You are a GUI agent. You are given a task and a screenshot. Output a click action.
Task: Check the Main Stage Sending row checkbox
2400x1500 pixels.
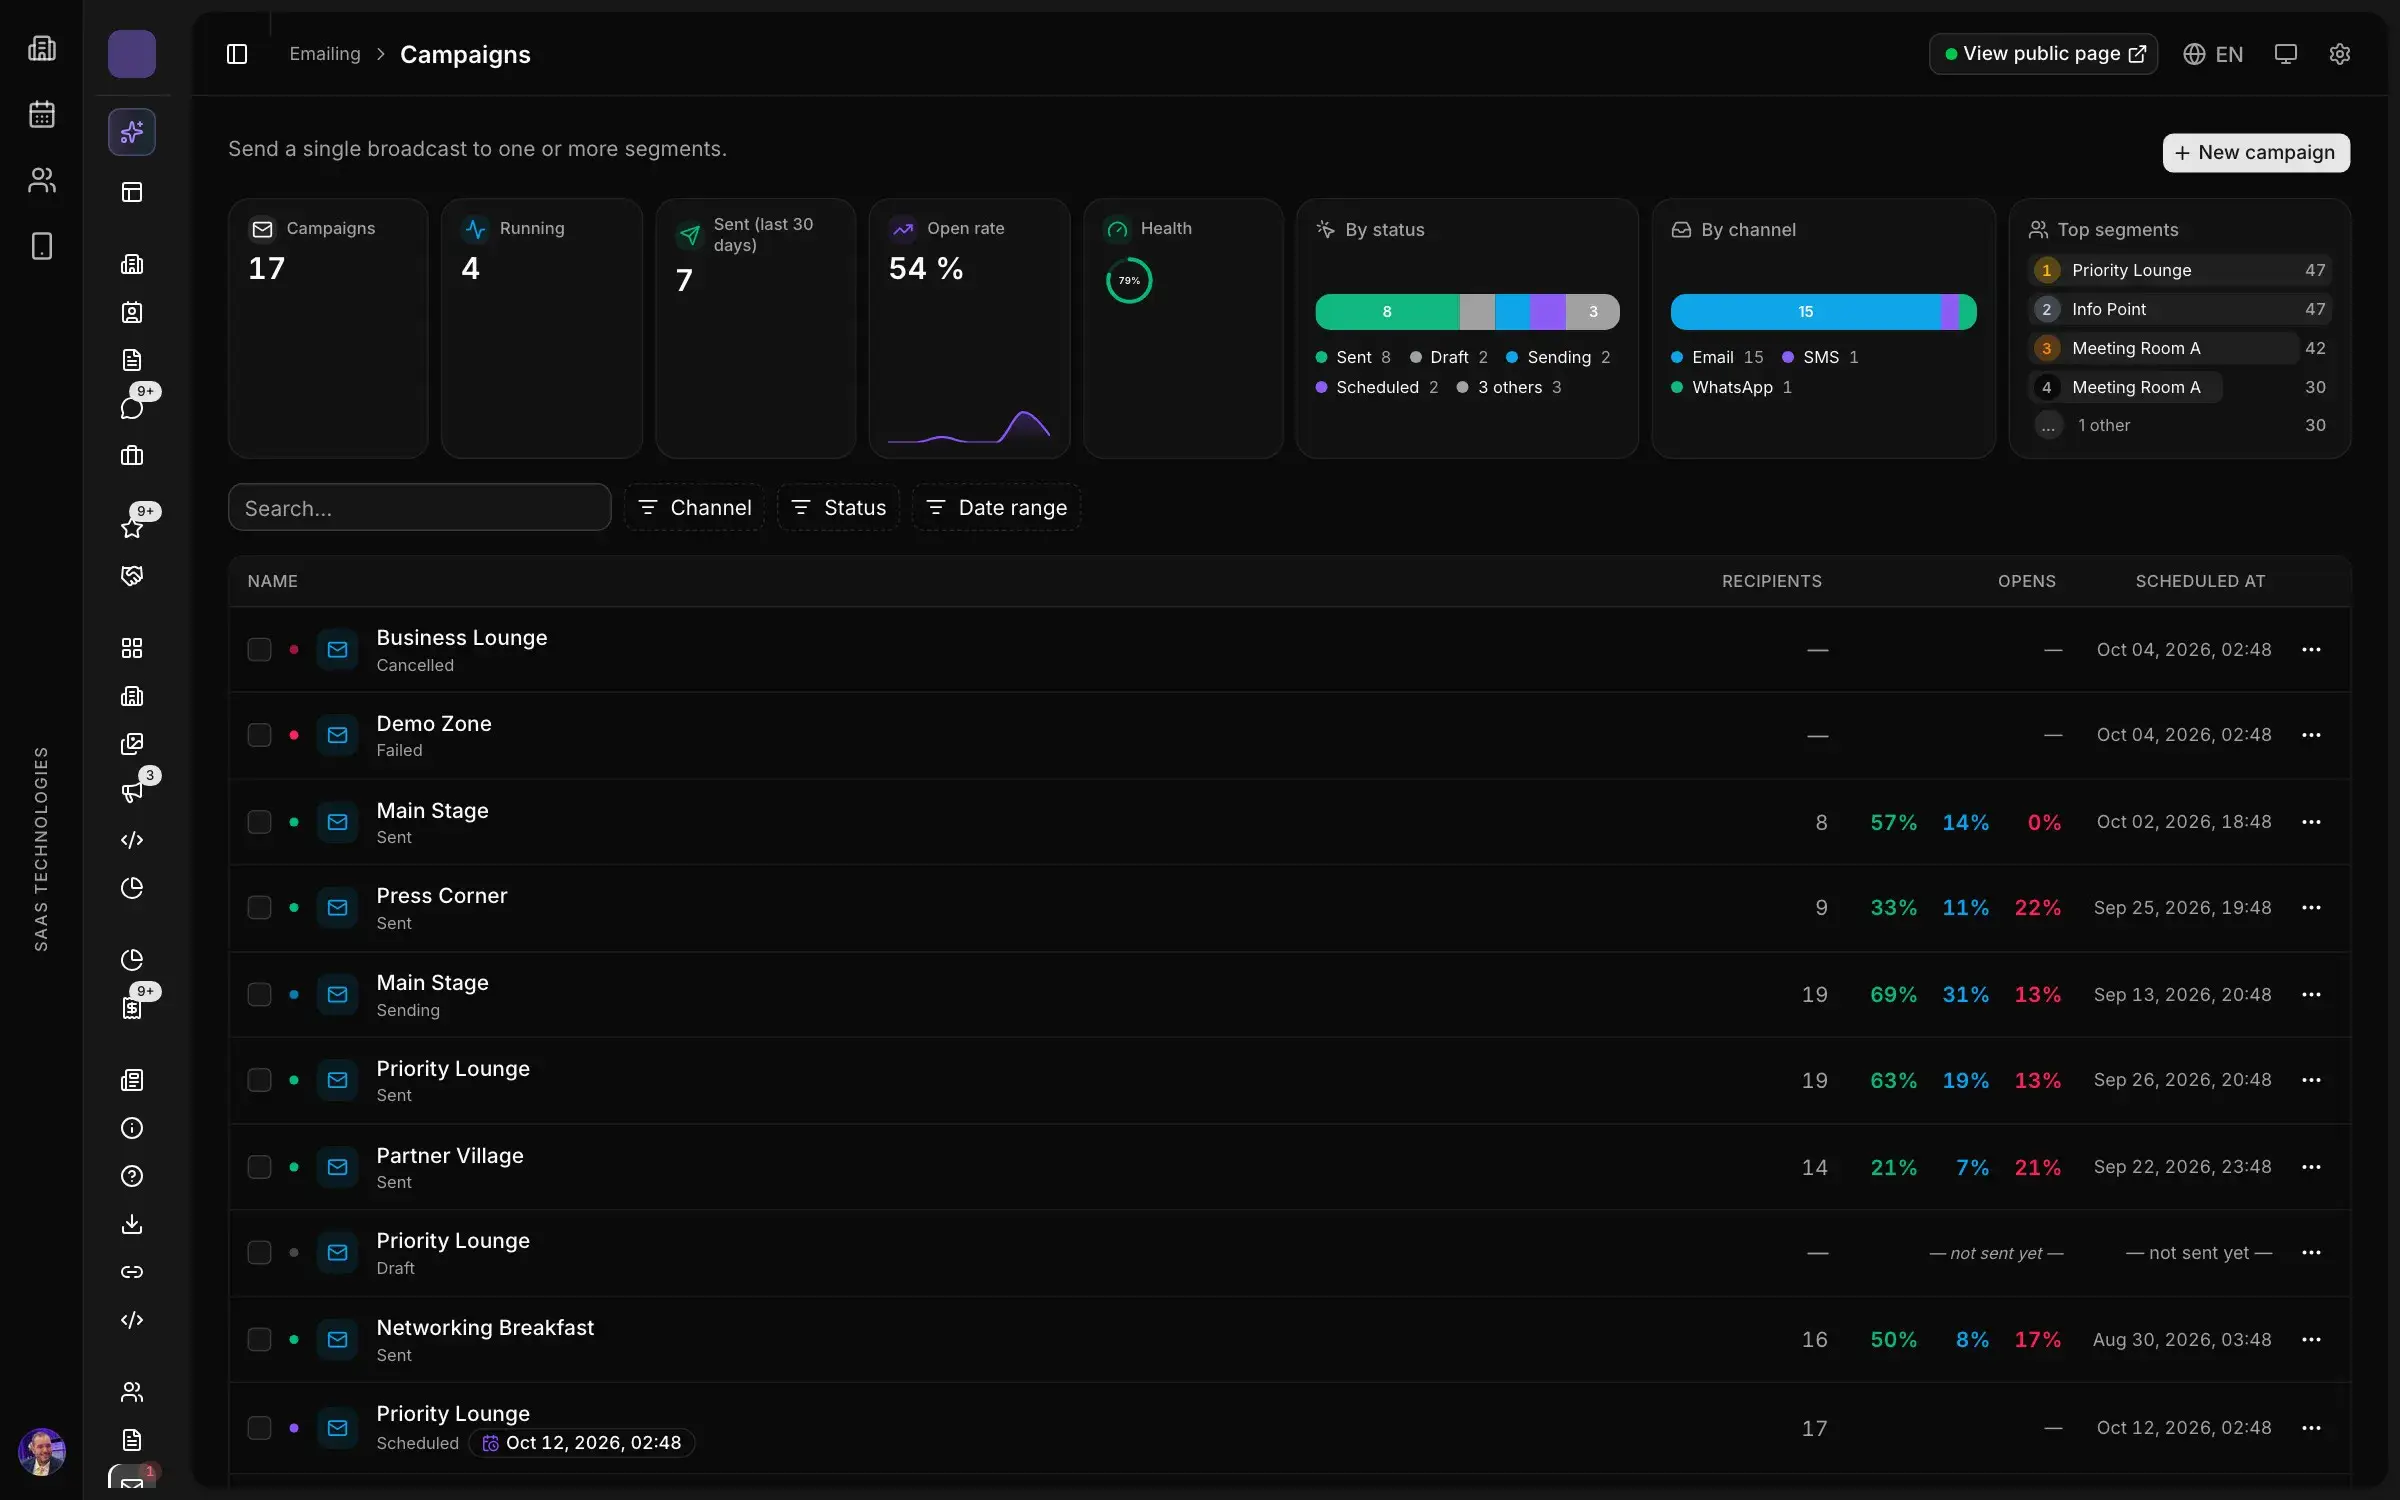(x=259, y=994)
